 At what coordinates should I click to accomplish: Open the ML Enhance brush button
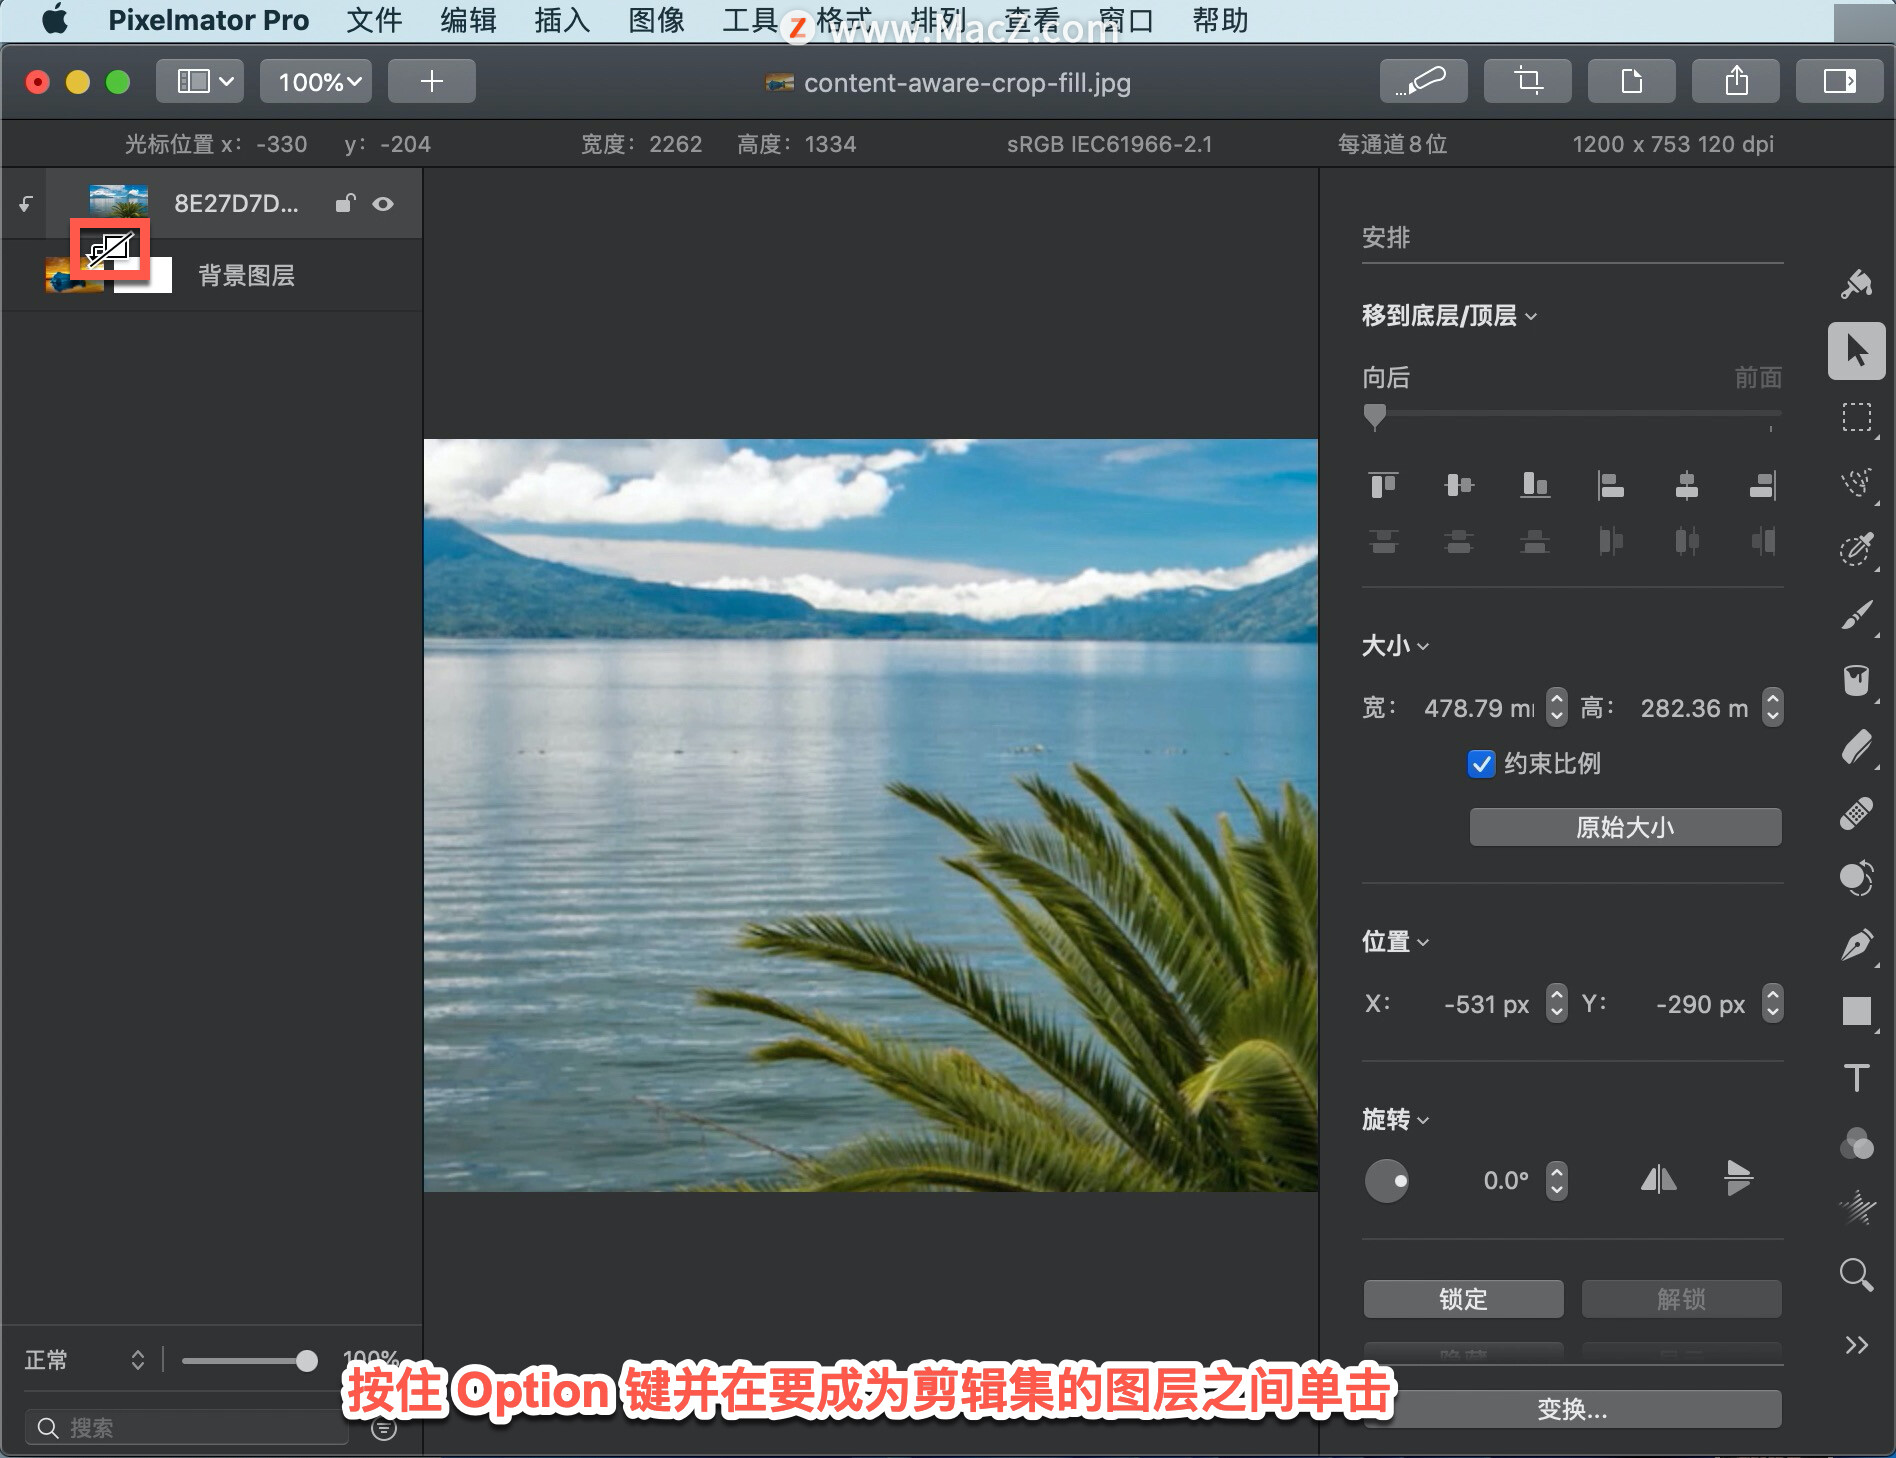click(1423, 81)
